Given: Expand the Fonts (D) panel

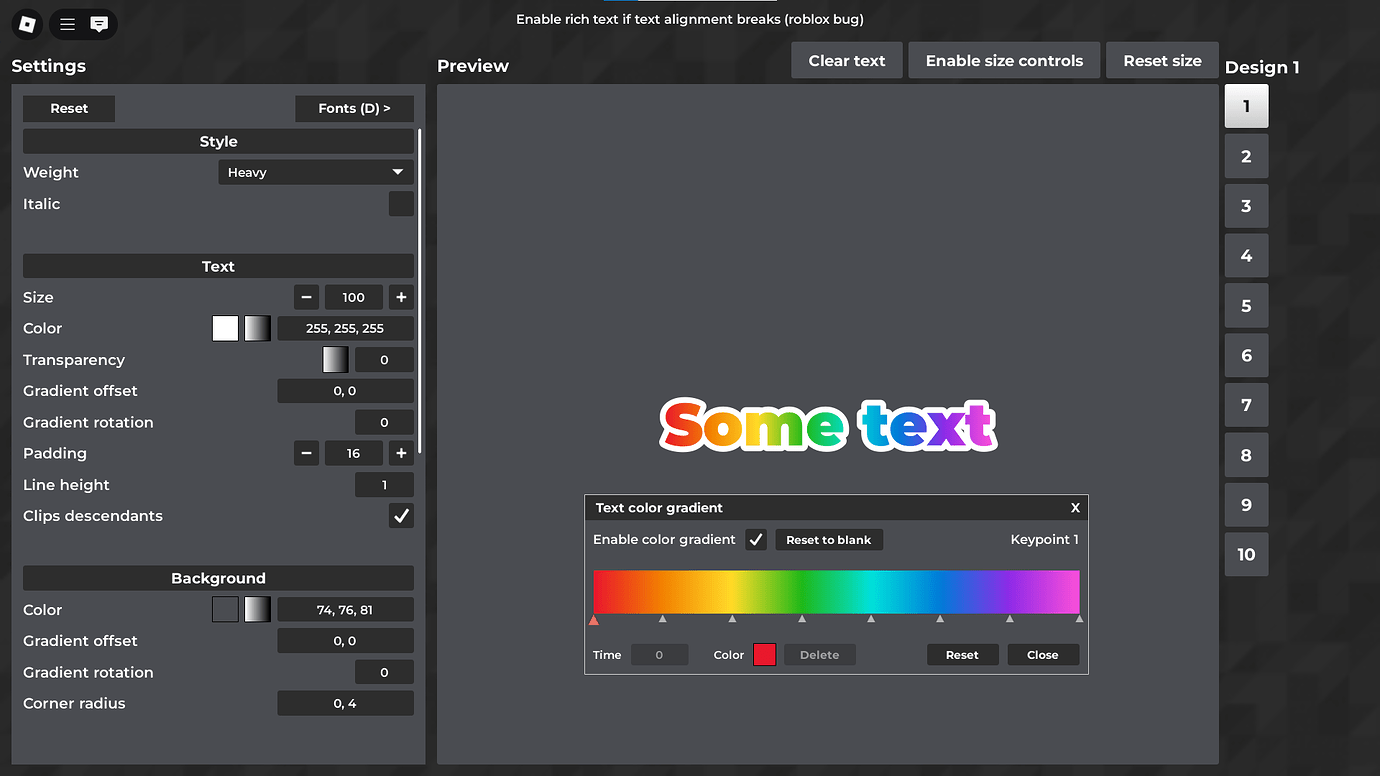Looking at the screenshot, I should point(354,108).
